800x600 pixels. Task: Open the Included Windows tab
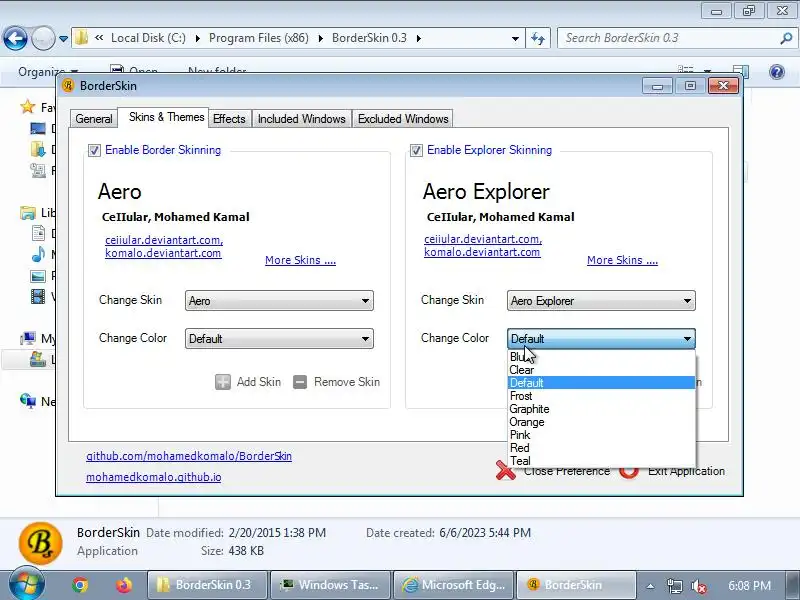[302, 119]
